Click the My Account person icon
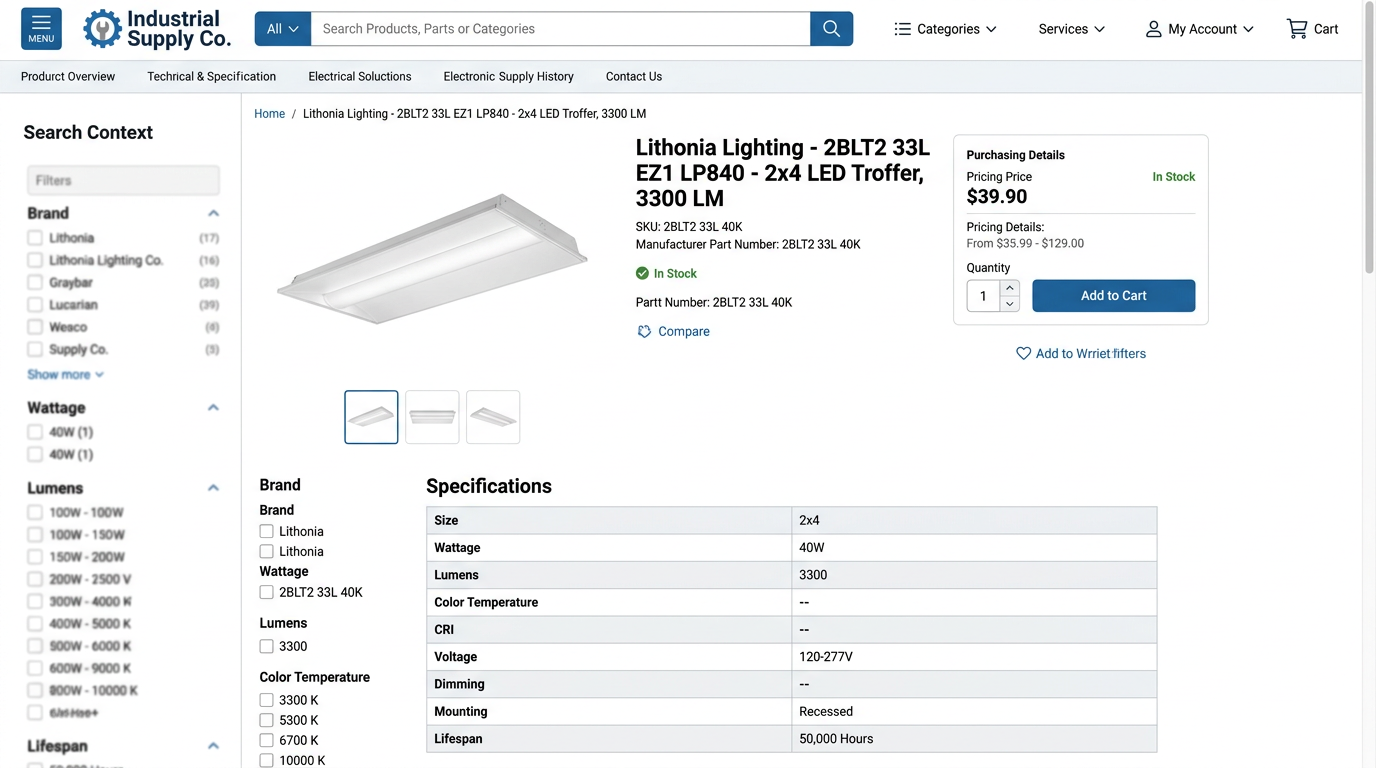Viewport: 1376px width, 768px height. [x=1153, y=29]
